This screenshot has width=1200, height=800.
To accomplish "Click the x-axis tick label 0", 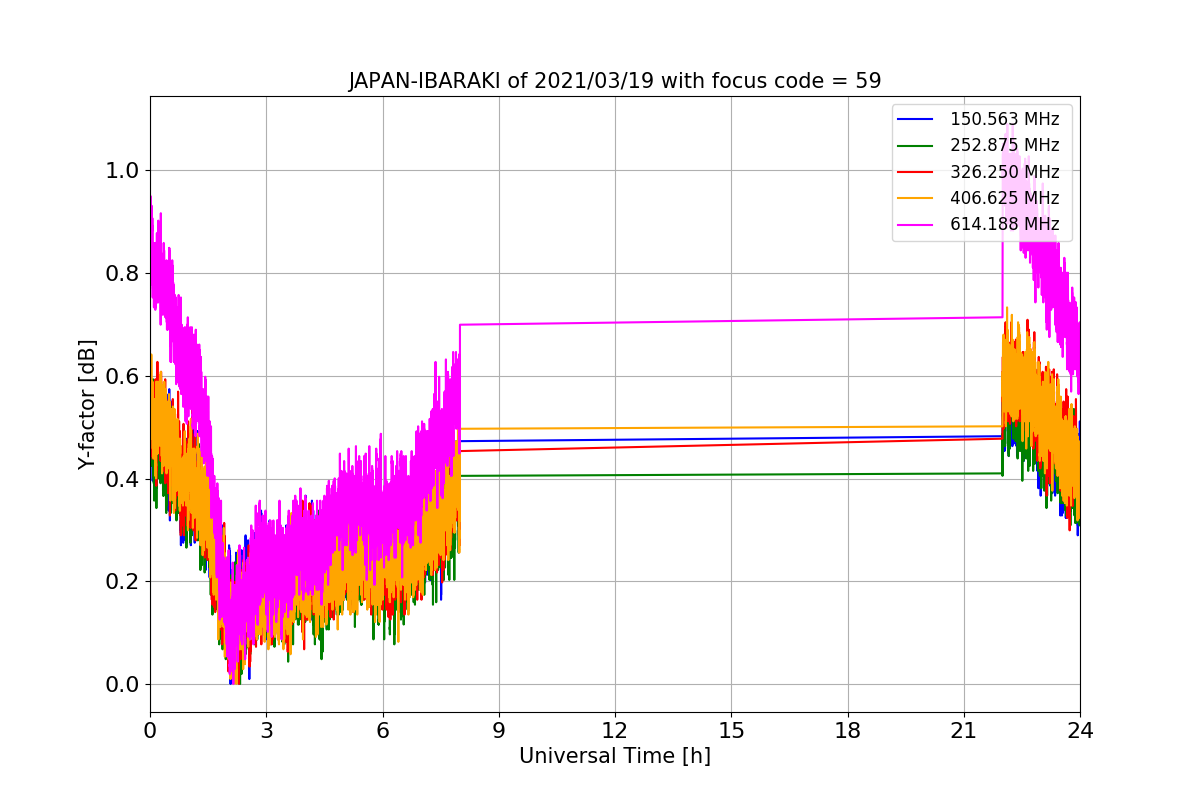I will coord(150,730).
